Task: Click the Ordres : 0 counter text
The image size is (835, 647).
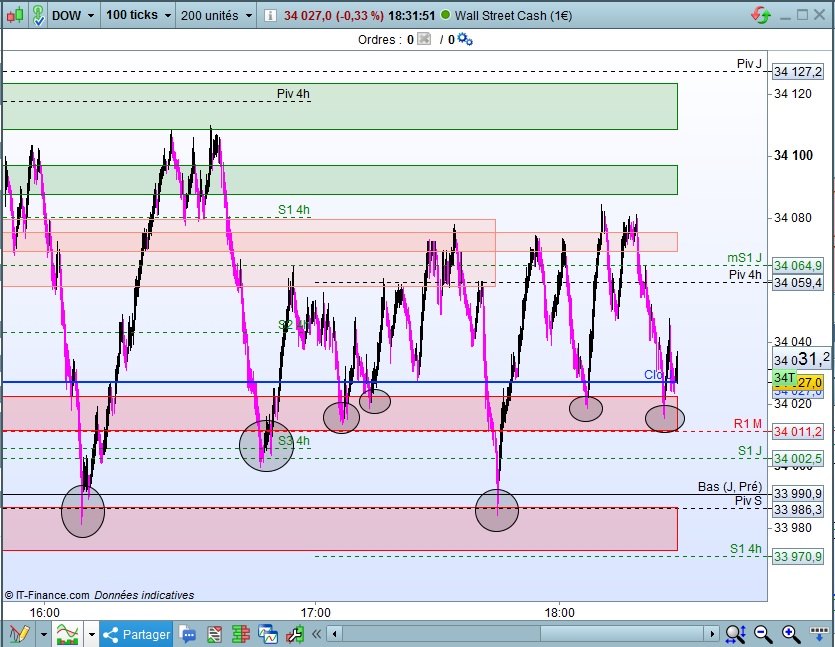Action: [x=386, y=39]
